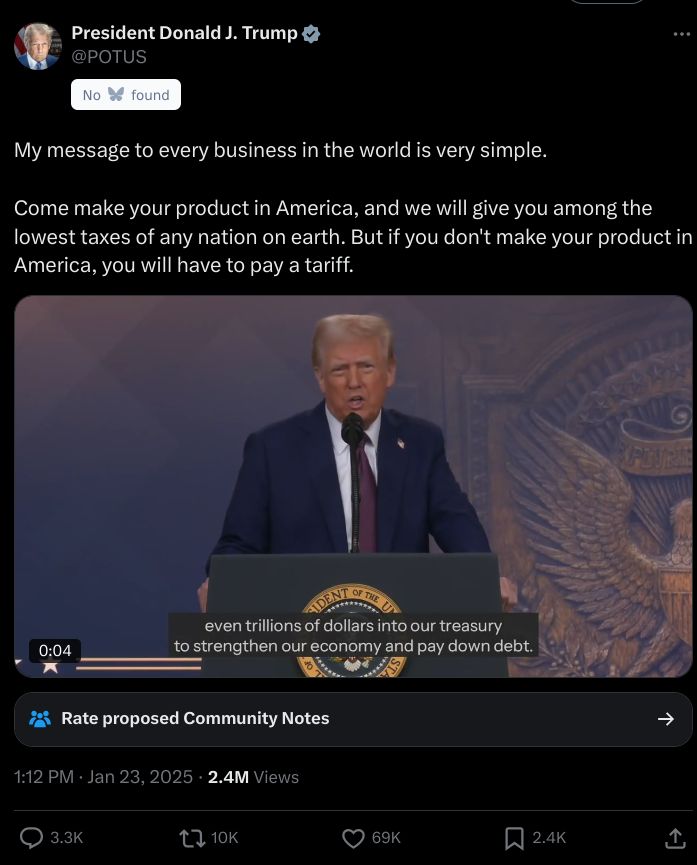This screenshot has width=697, height=865.
Task: Open the reply comment icon
Action: click(x=31, y=838)
